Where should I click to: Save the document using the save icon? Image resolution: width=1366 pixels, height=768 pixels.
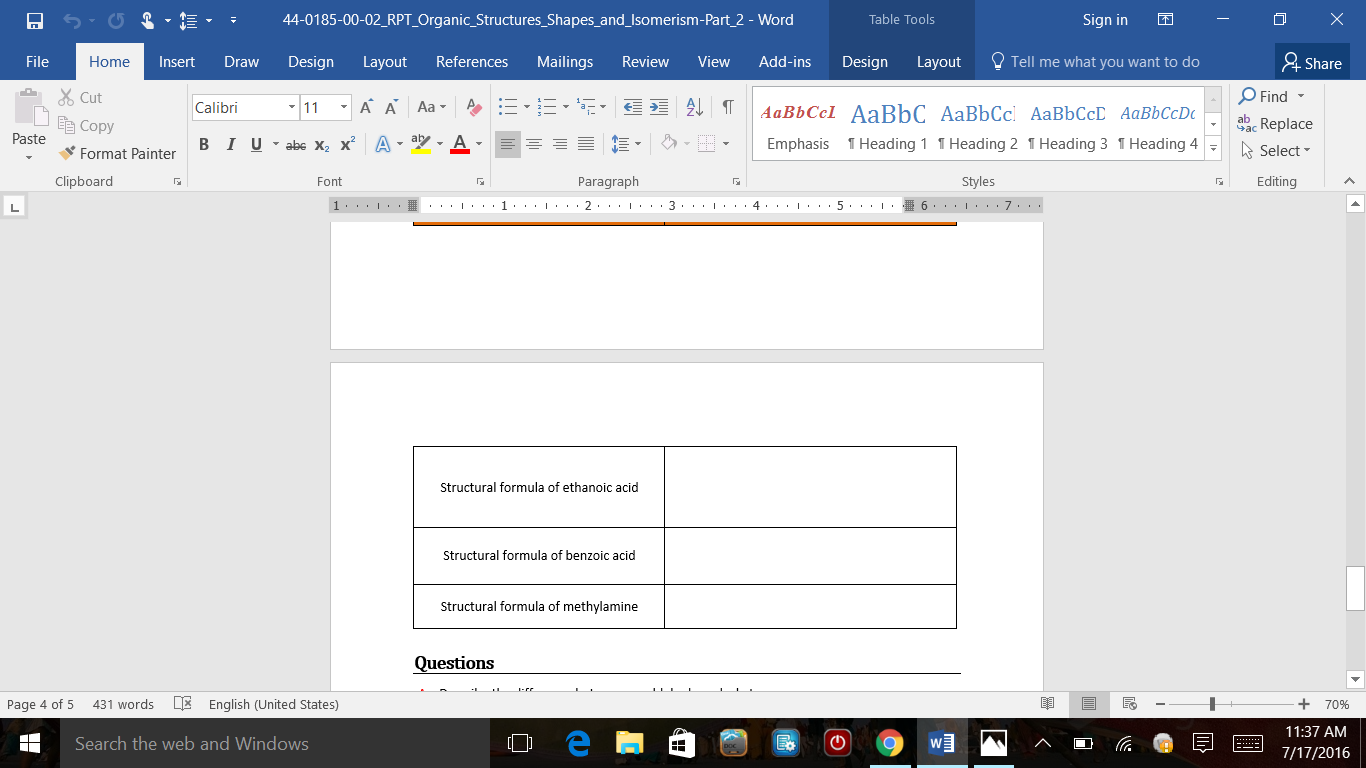point(35,20)
